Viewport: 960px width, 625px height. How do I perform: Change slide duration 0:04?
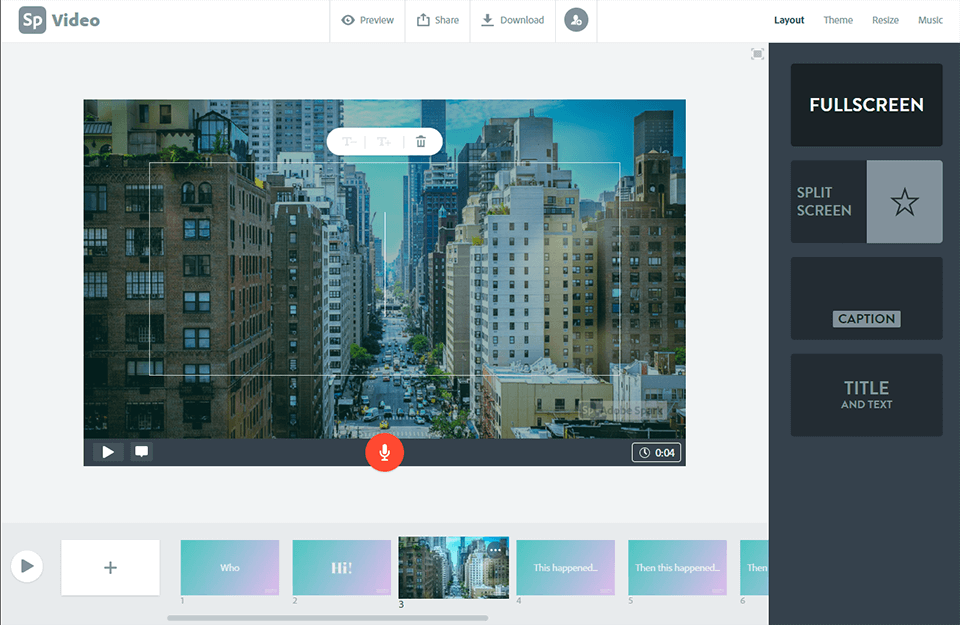(656, 452)
